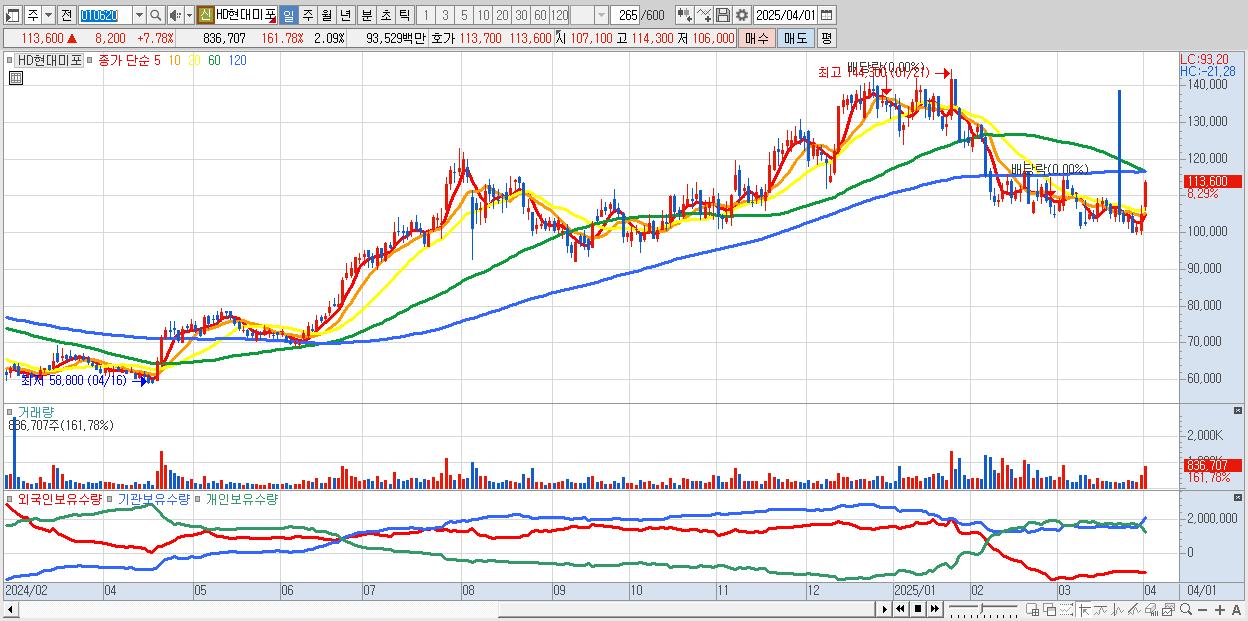Click the 265 bar count field
This screenshot has height=621, width=1248.
pyautogui.click(x=627, y=15)
